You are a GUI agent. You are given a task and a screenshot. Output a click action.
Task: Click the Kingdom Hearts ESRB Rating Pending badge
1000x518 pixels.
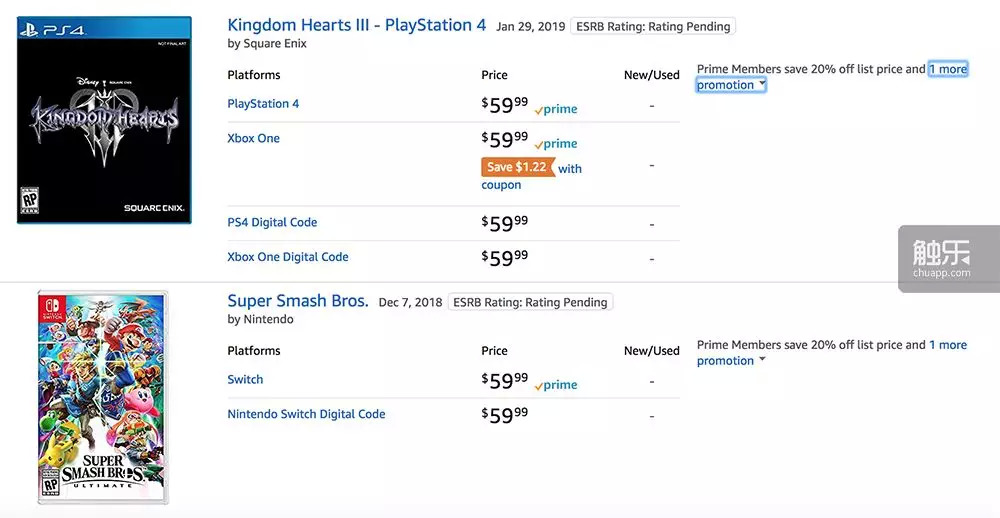point(653,27)
